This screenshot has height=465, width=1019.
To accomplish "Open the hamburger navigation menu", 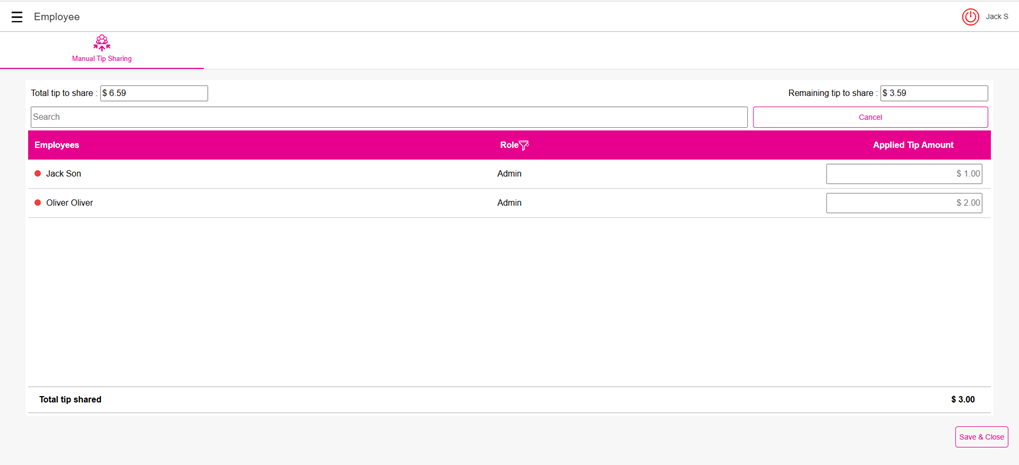I will tap(17, 17).
